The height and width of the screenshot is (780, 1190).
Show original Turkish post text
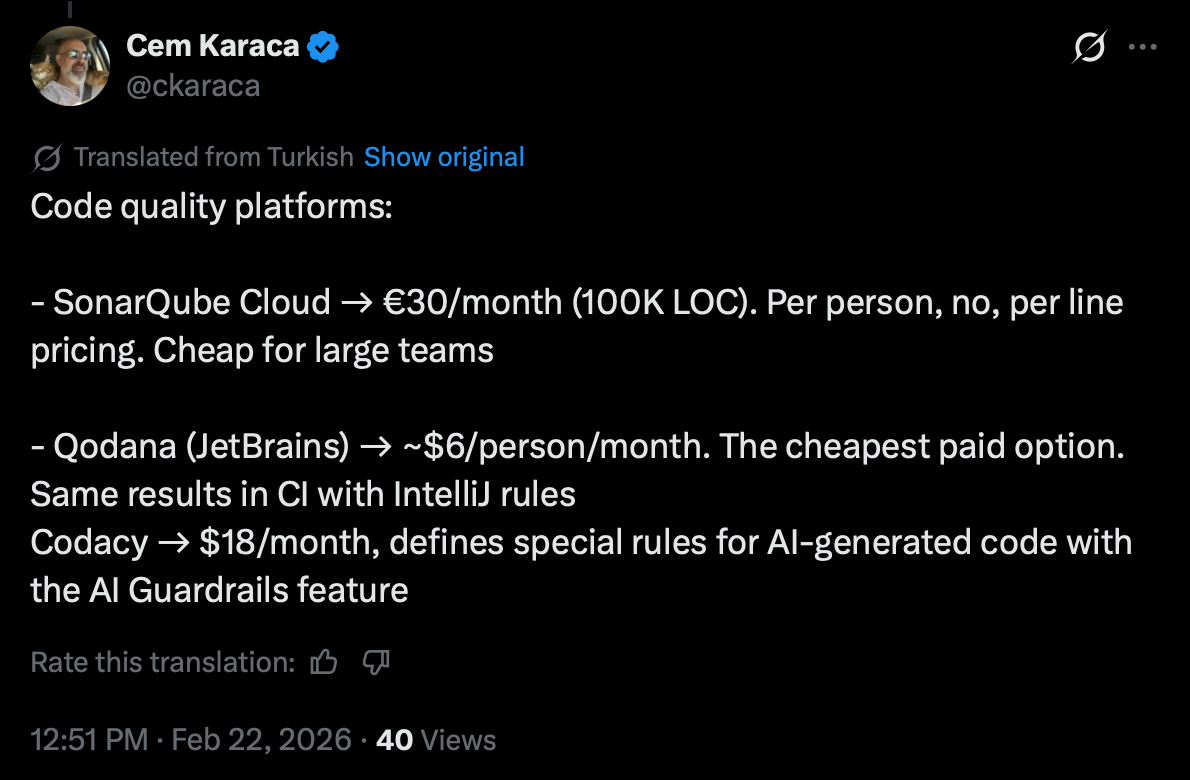pyautogui.click(x=444, y=158)
